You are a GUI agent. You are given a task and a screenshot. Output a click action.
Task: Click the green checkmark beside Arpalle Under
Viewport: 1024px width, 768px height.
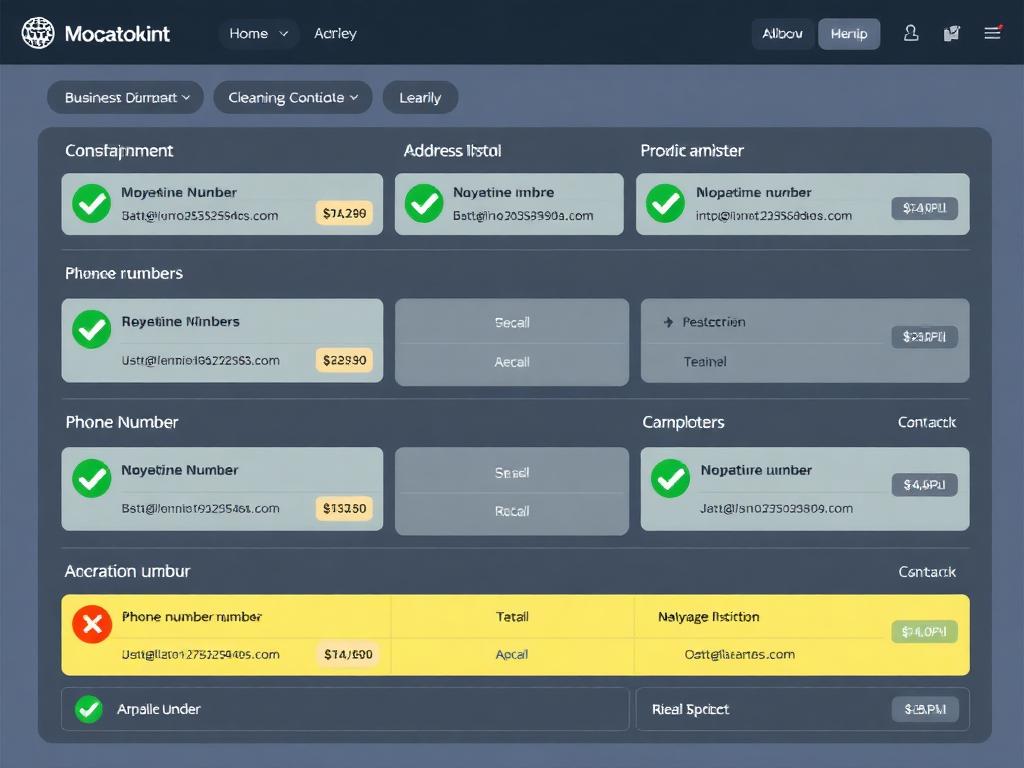(88, 709)
